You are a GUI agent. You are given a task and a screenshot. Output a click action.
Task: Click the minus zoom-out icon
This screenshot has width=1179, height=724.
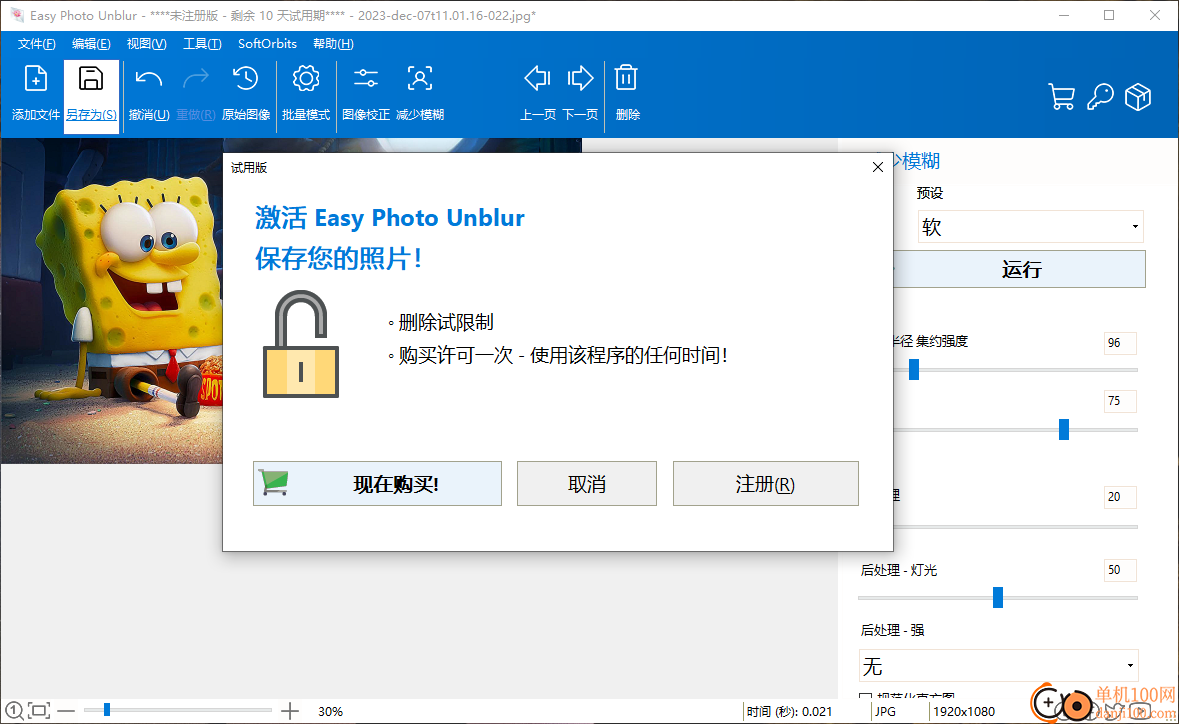point(66,710)
